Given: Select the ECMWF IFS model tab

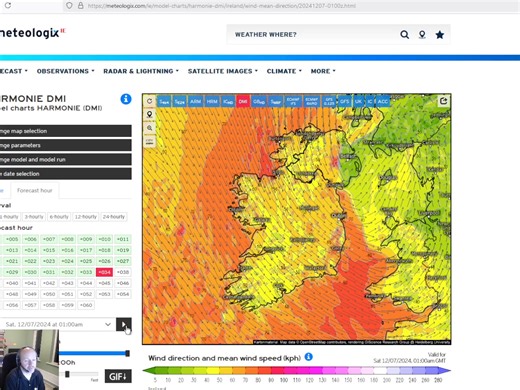Looking at the screenshot, I should point(293,101).
